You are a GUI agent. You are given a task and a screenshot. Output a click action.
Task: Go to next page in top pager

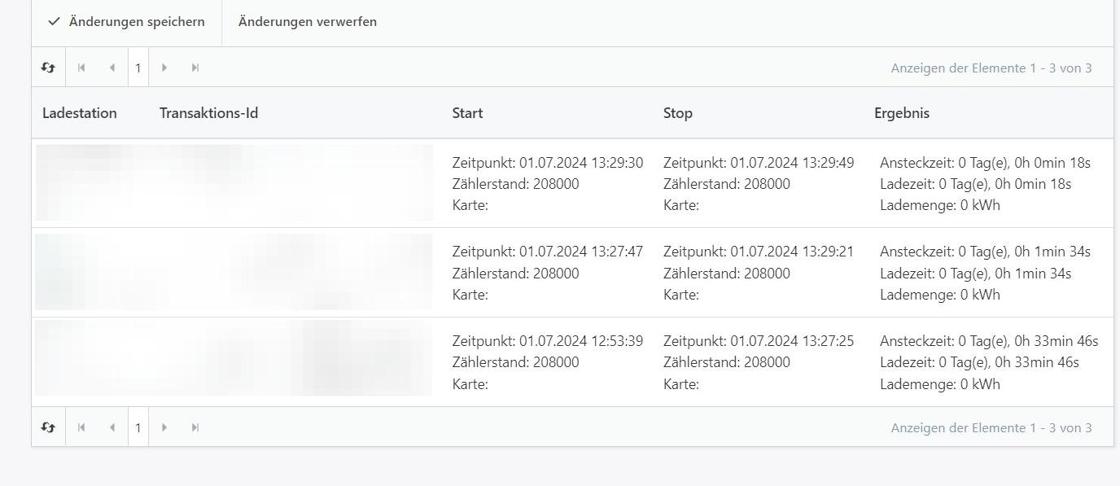[164, 68]
